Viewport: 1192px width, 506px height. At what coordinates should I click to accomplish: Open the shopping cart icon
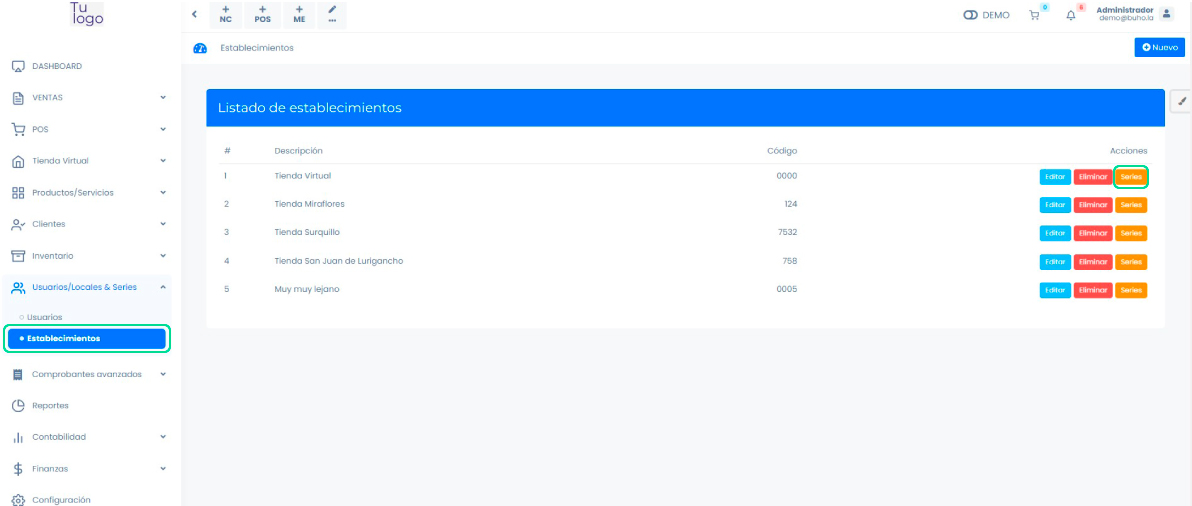click(1034, 15)
